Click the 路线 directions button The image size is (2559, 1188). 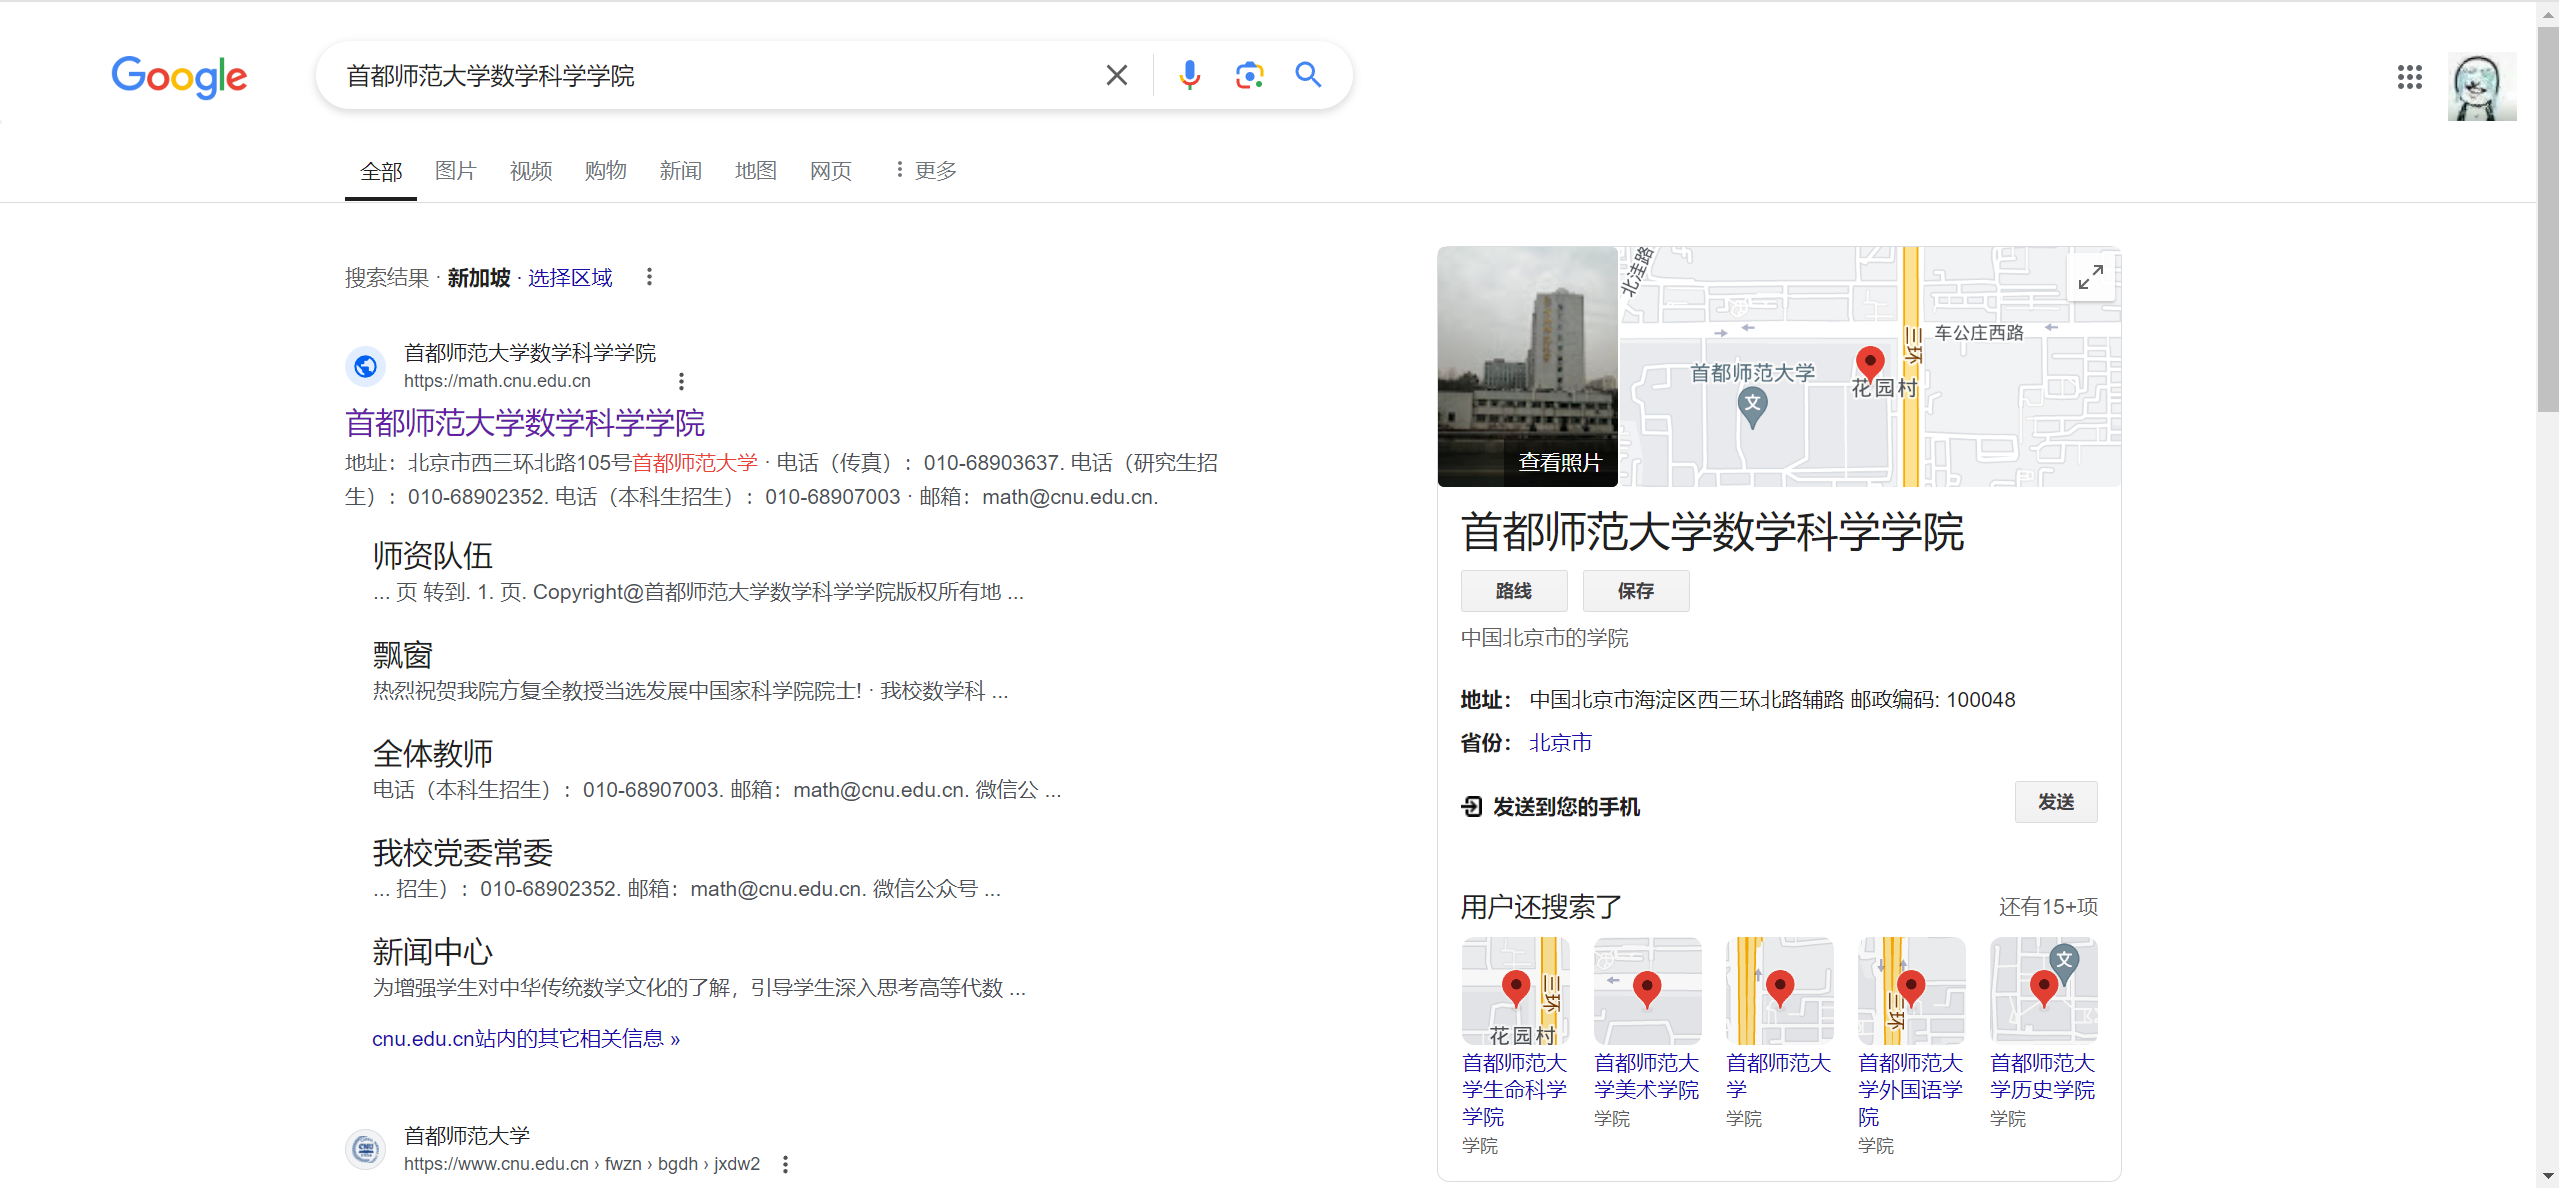pos(1513,591)
